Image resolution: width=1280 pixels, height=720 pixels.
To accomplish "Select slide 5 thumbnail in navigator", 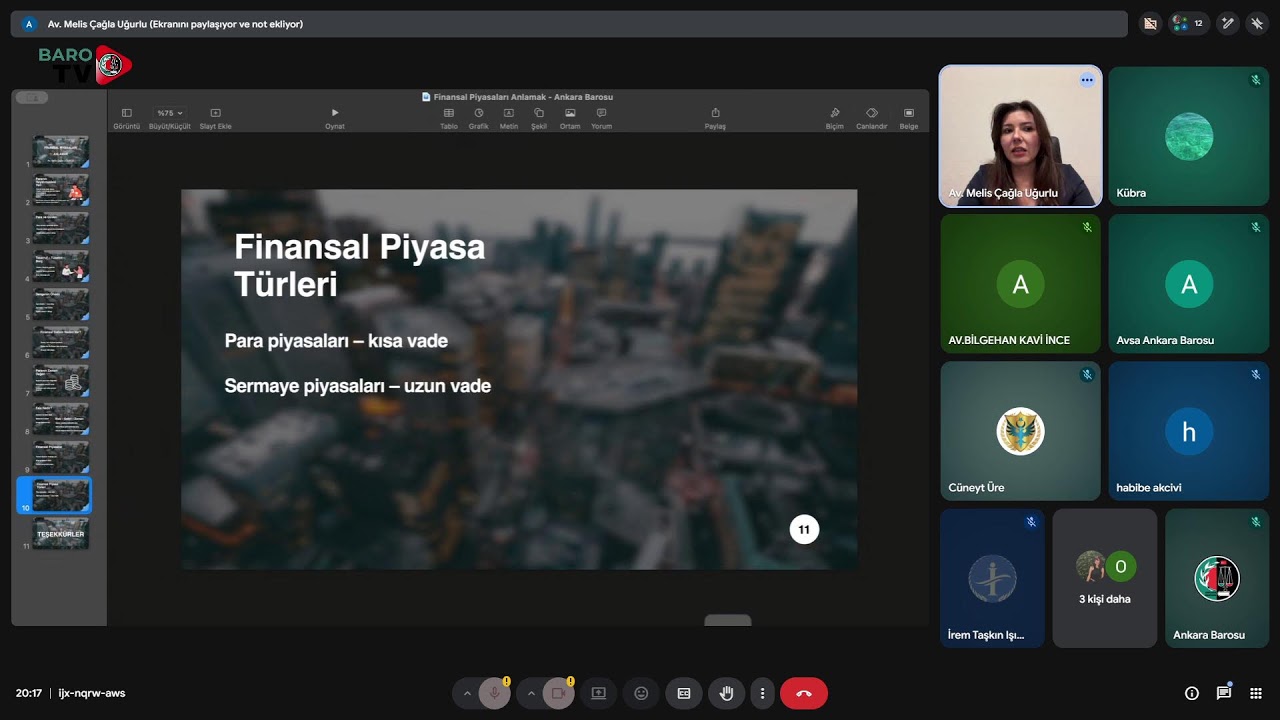I will coord(61,304).
